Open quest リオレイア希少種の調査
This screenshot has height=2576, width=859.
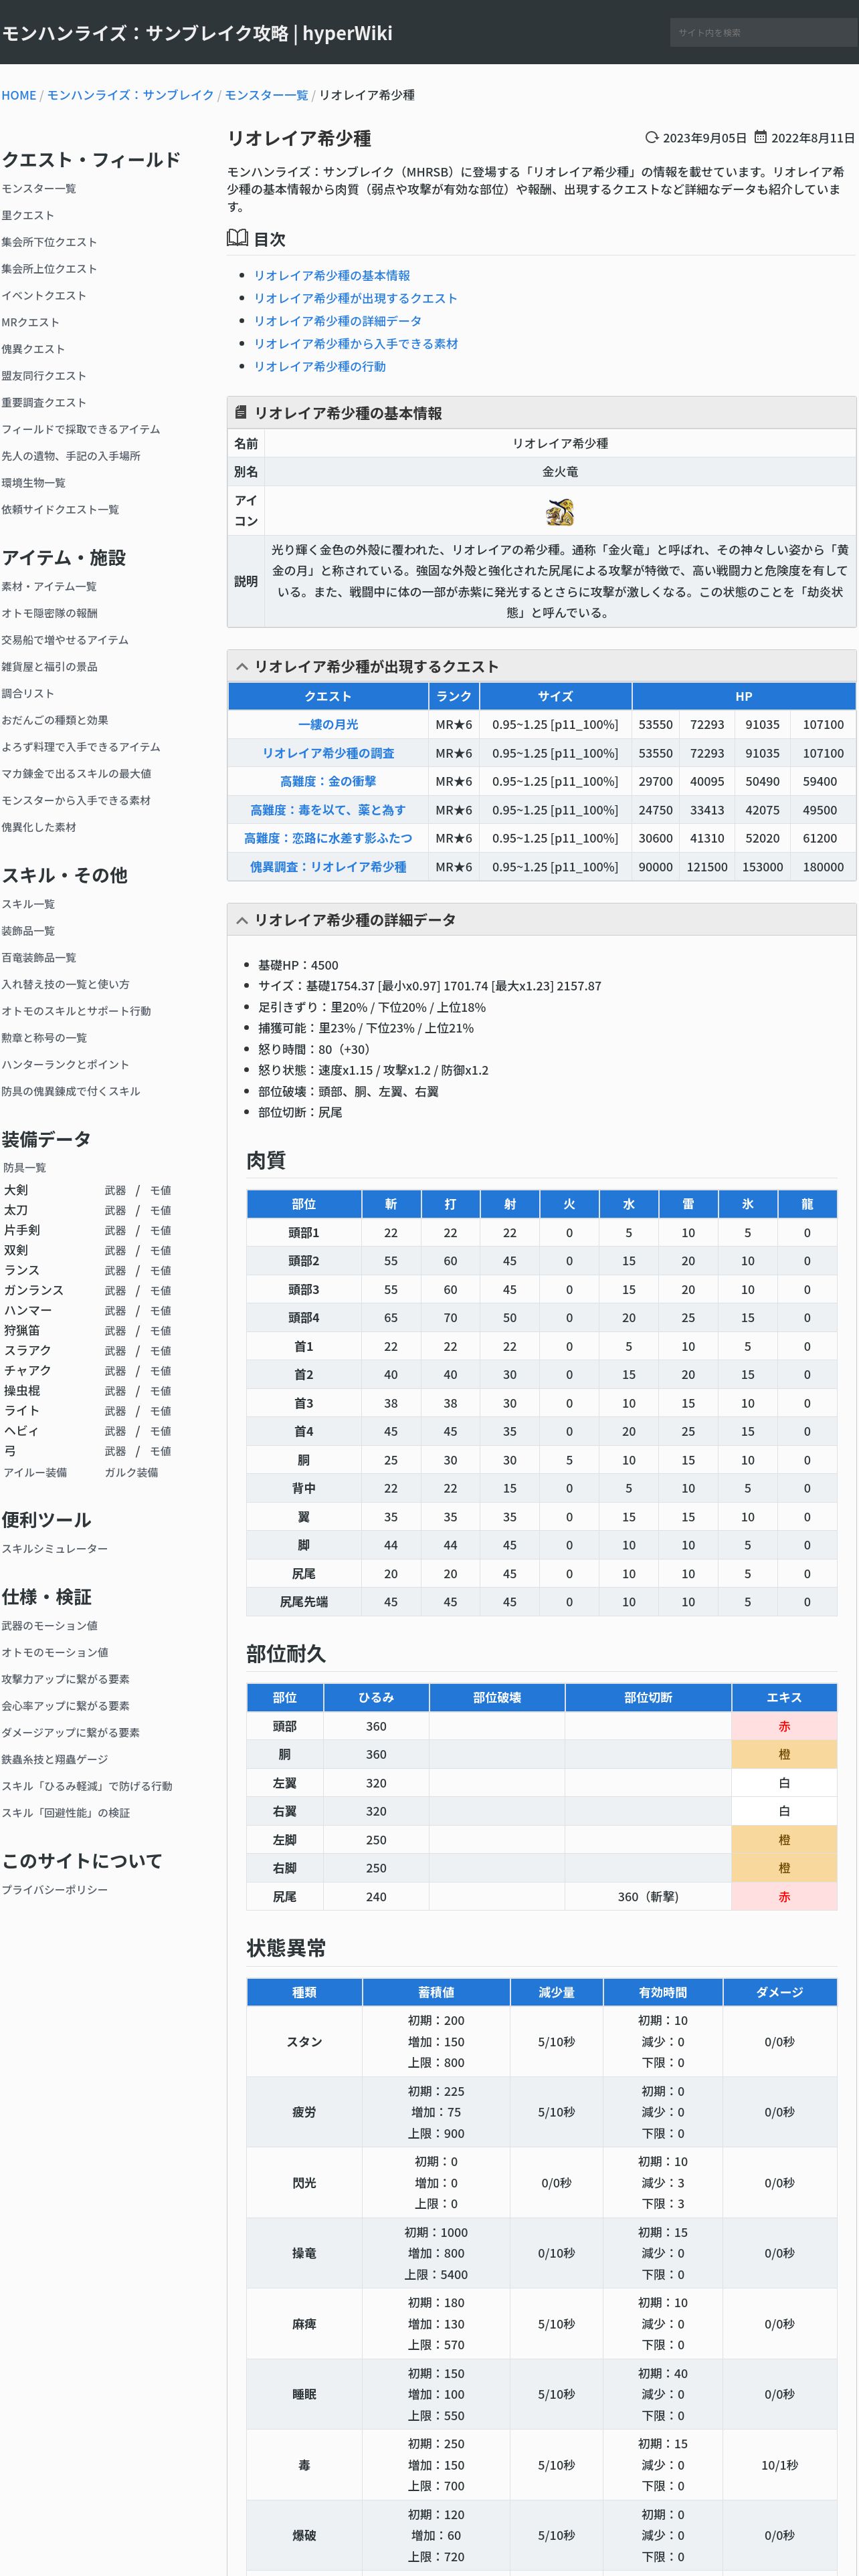[328, 753]
